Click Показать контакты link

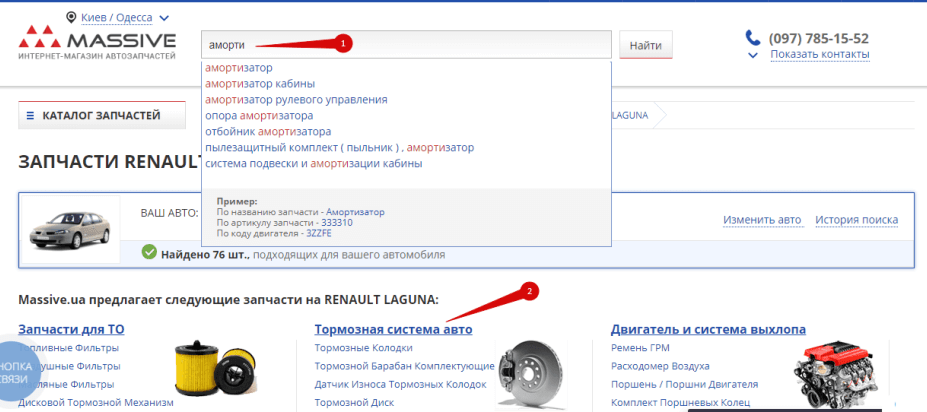coord(819,54)
